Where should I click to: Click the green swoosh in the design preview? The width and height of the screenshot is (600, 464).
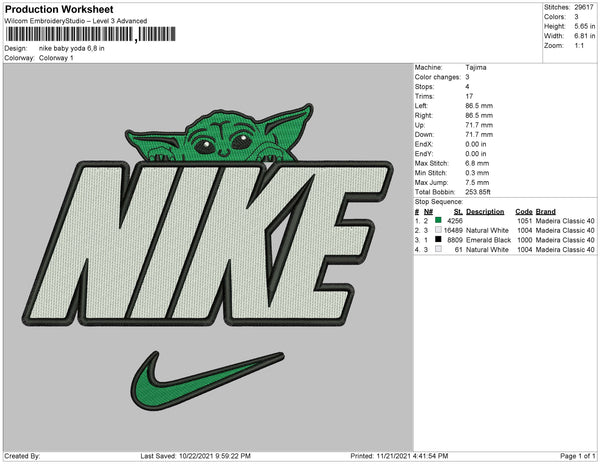[x=207, y=381]
